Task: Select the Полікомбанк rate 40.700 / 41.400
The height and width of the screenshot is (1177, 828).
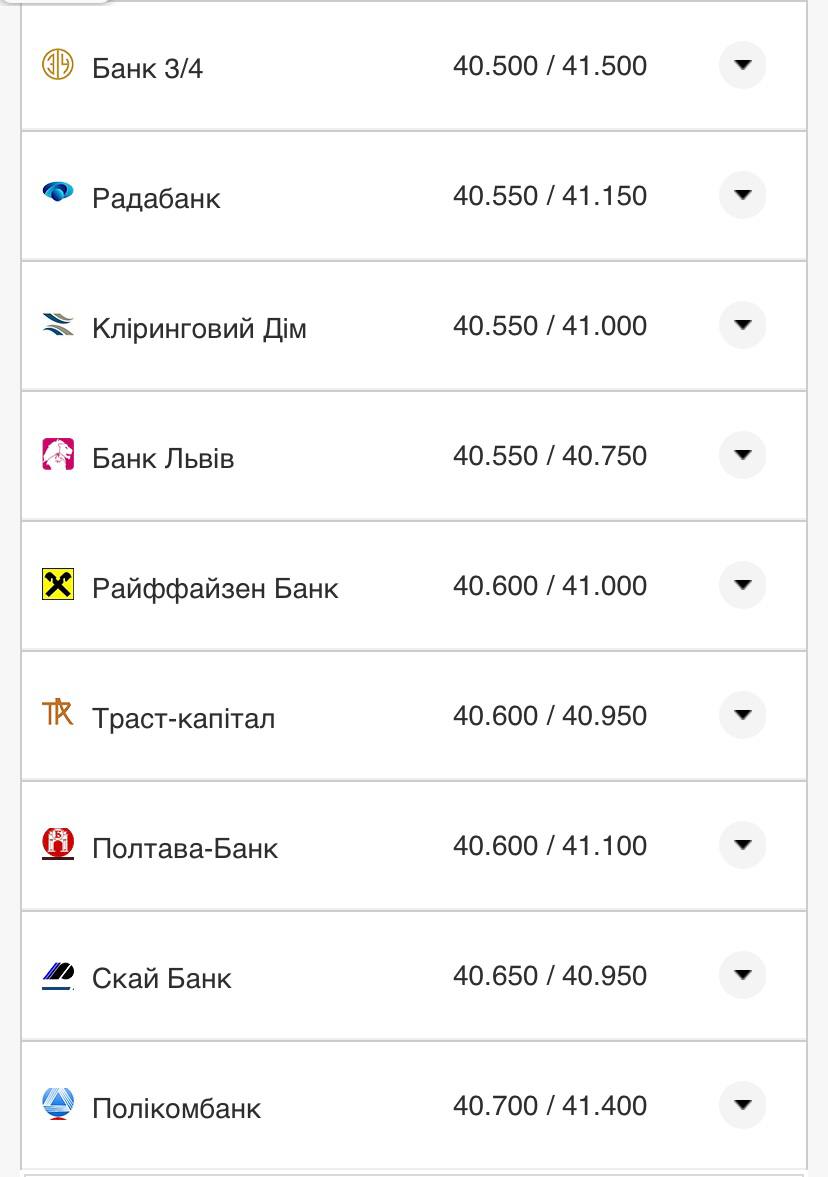Action: point(549,1106)
